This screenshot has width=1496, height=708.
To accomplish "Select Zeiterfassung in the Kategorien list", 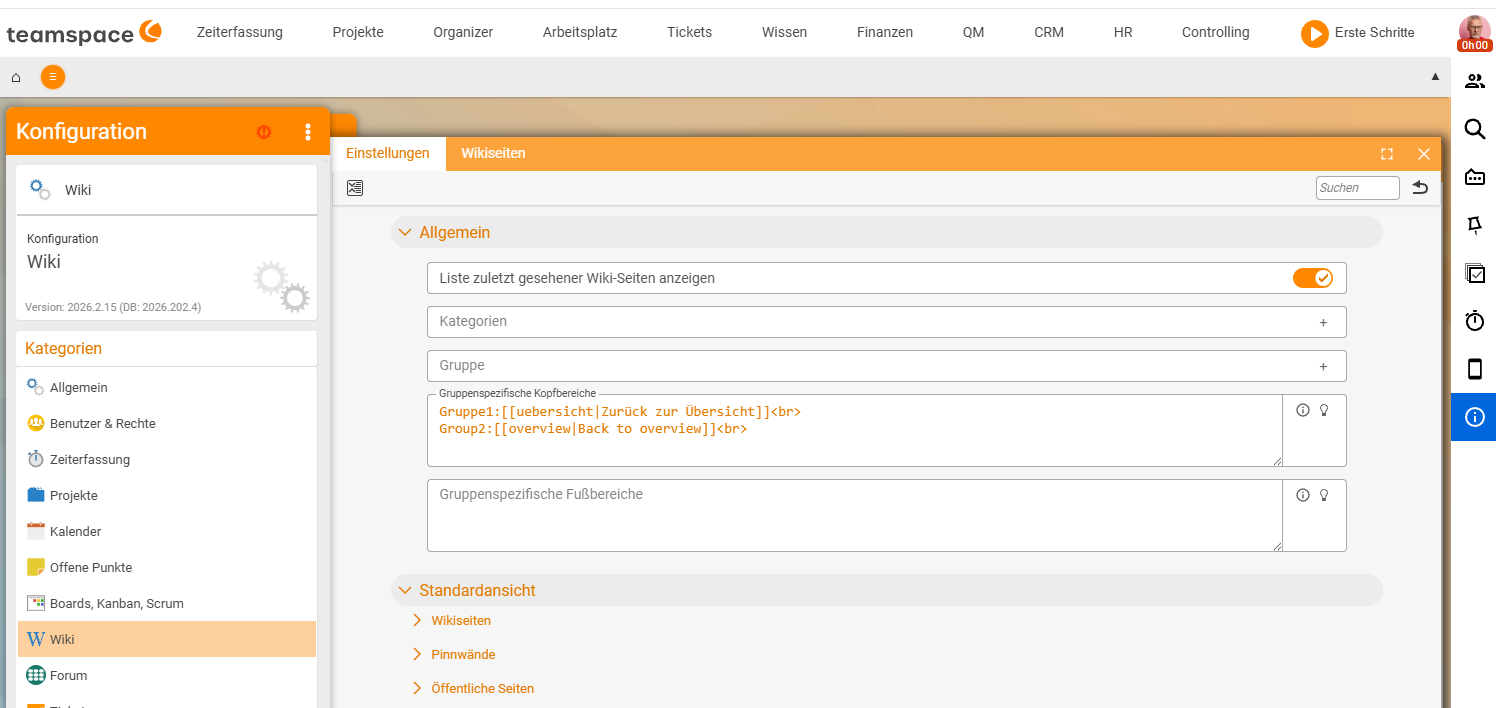I will [167, 459].
